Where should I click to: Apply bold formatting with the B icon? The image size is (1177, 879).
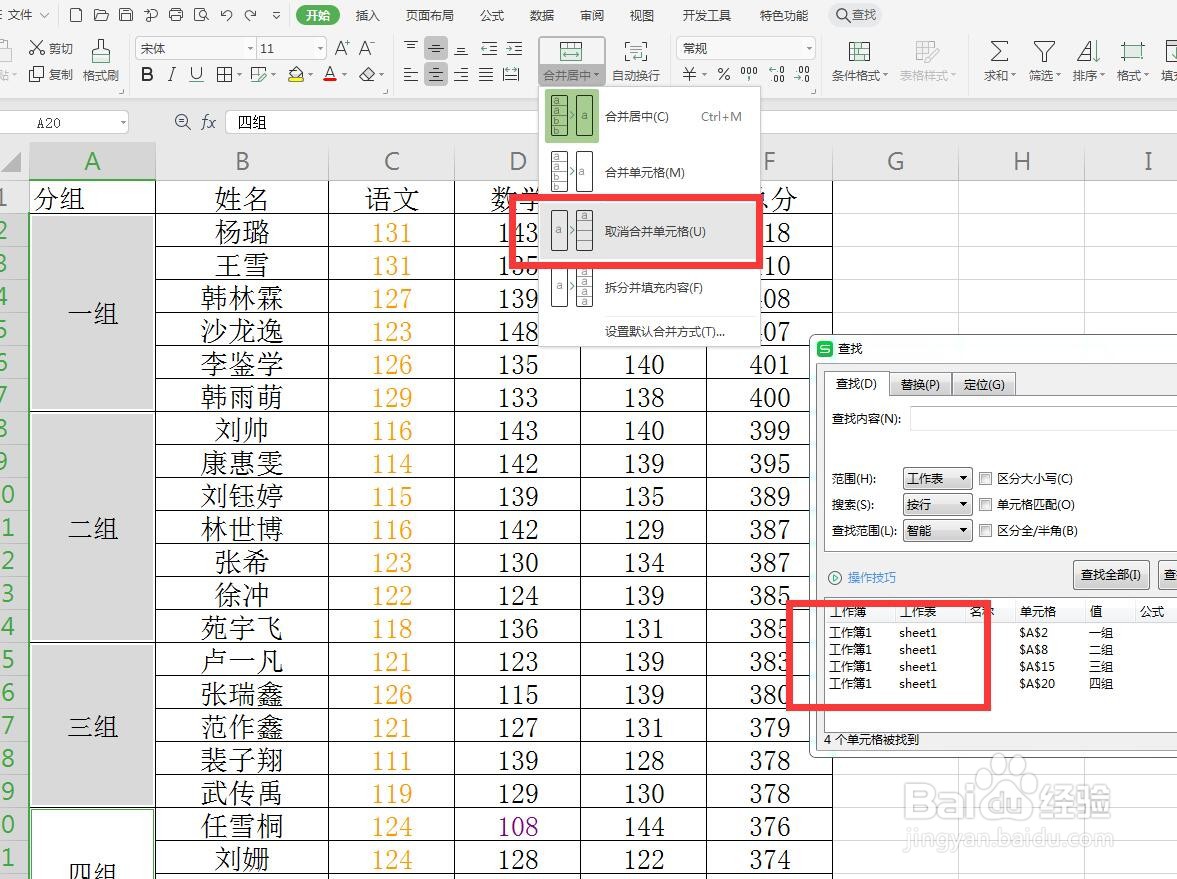(x=147, y=74)
